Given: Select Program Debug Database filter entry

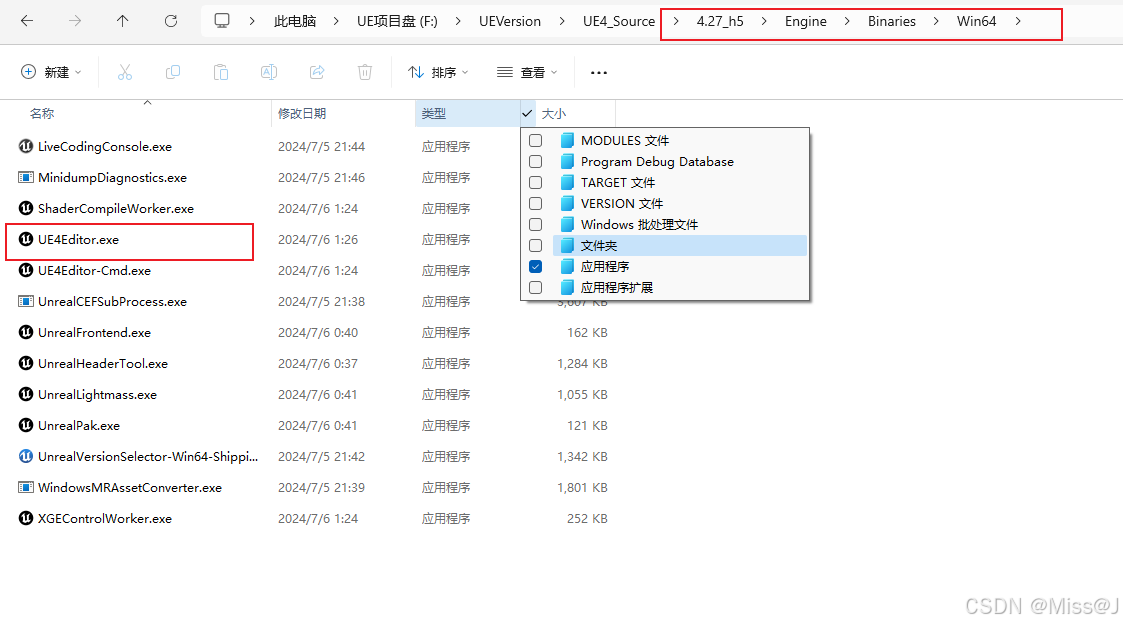Looking at the screenshot, I should (x=657, y=161).
